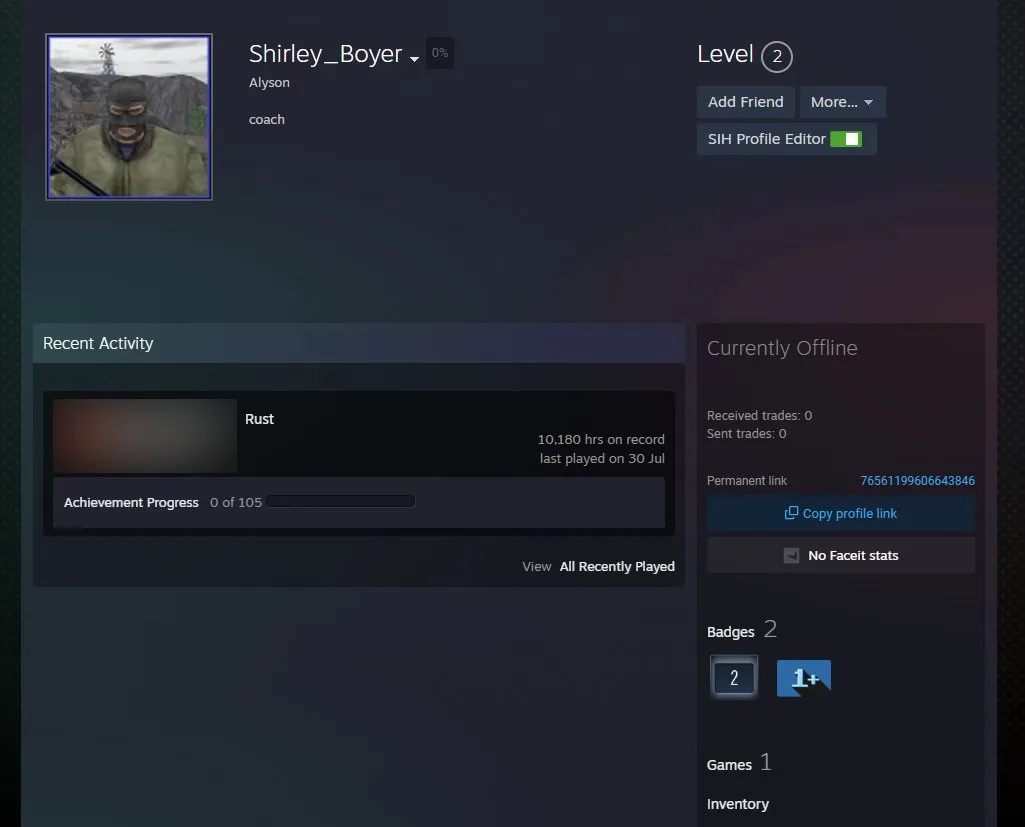Screen dimensions: 1025x827
Task: Click the 0% indicator next to username
Action: 440,53
